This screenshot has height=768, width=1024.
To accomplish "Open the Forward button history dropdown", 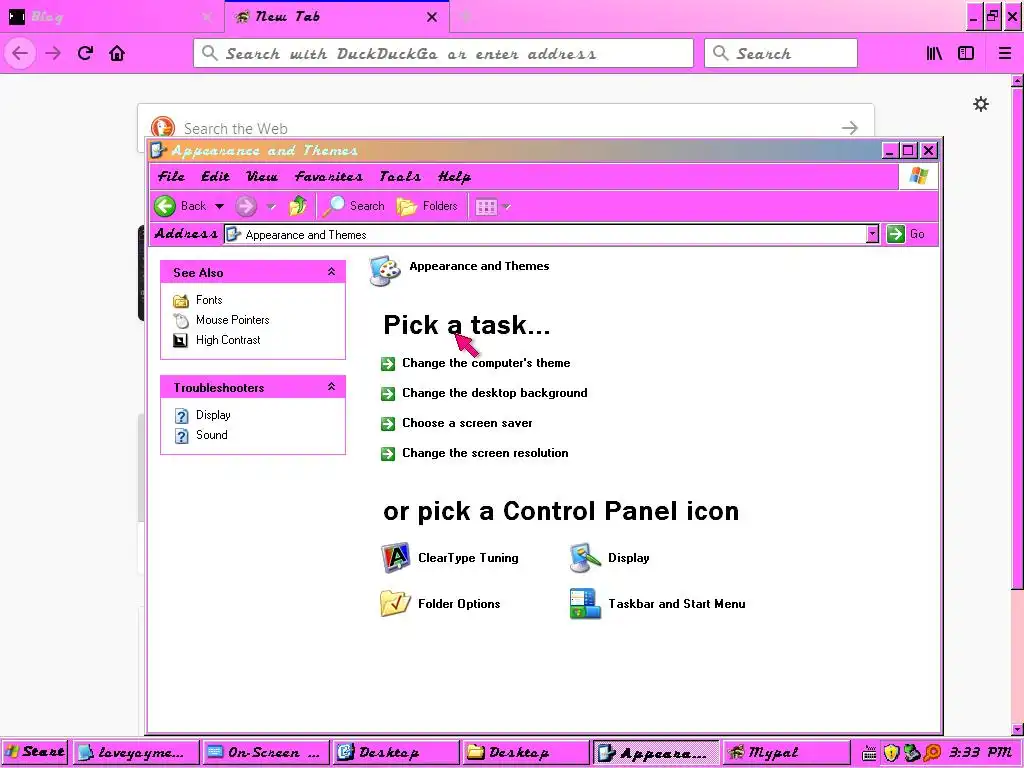I will tap(271, 207).
